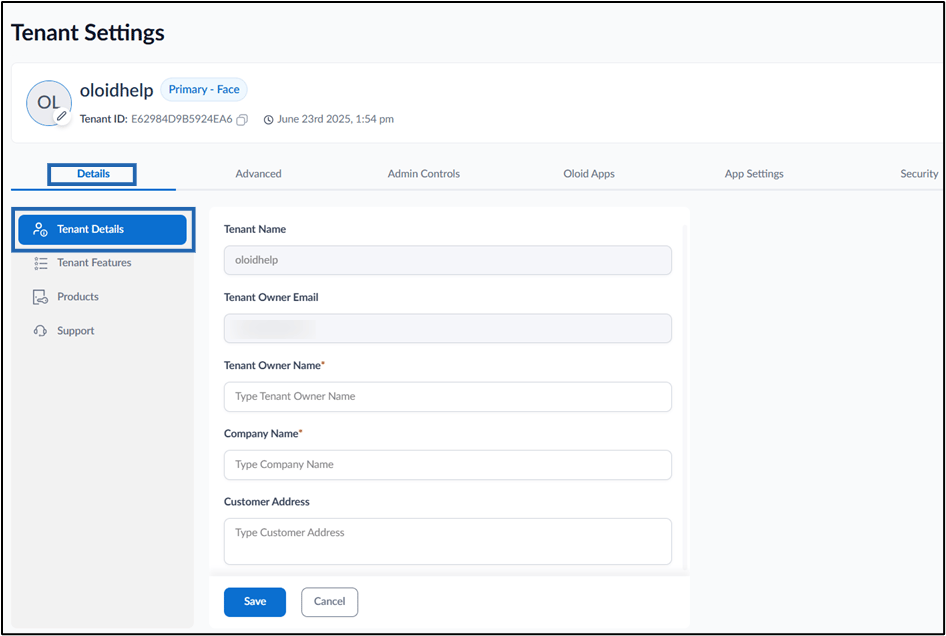This screenshot has height=636, width=946.
Task: Copy the Tenant ID with copy icon
Action: pyautogui.click(x=242, y=119)
